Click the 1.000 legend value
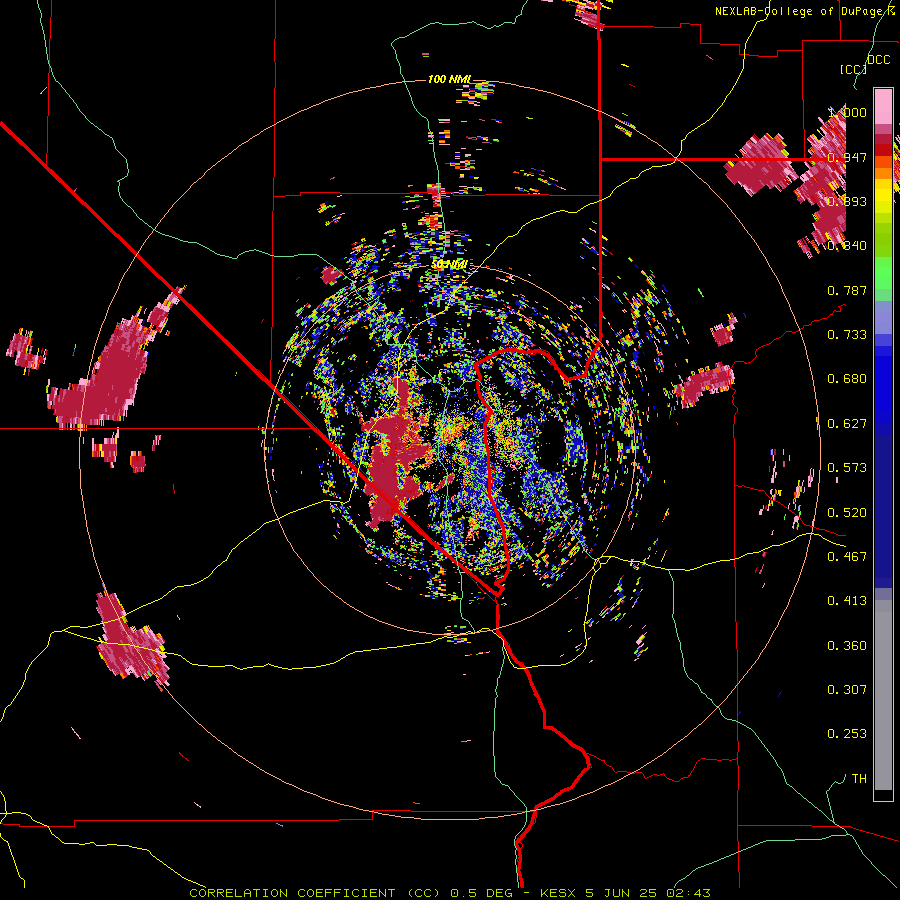Screen dimensions: 900x900 [x=847, y=112]
